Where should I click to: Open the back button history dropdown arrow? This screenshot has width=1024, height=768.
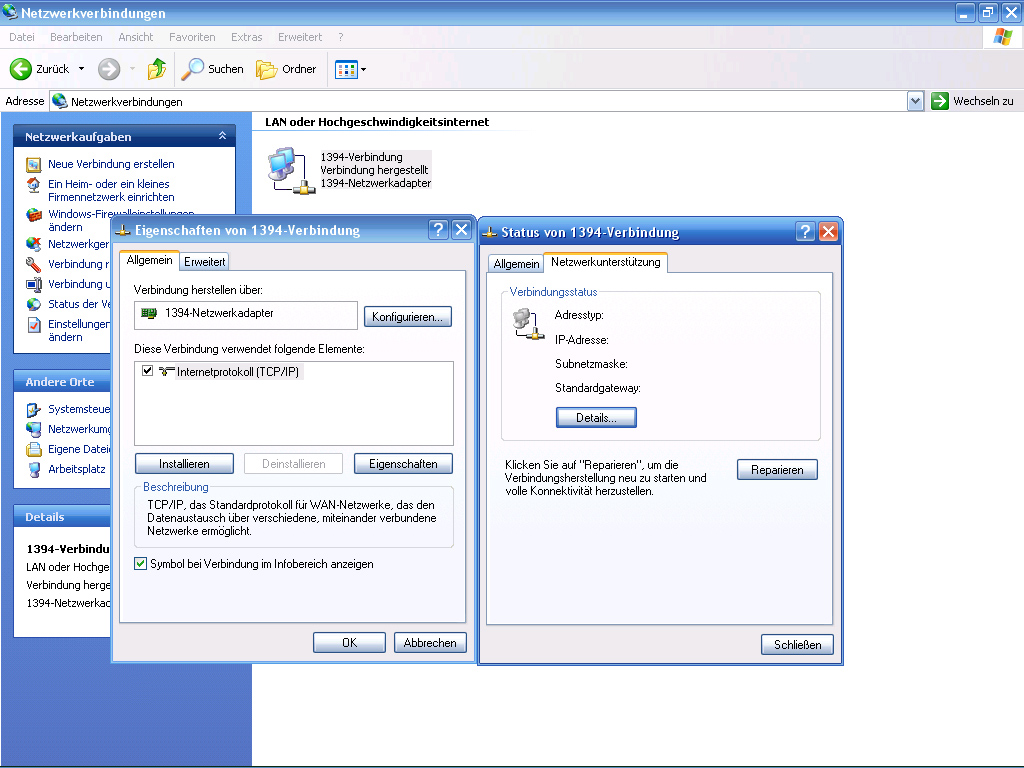82,69
